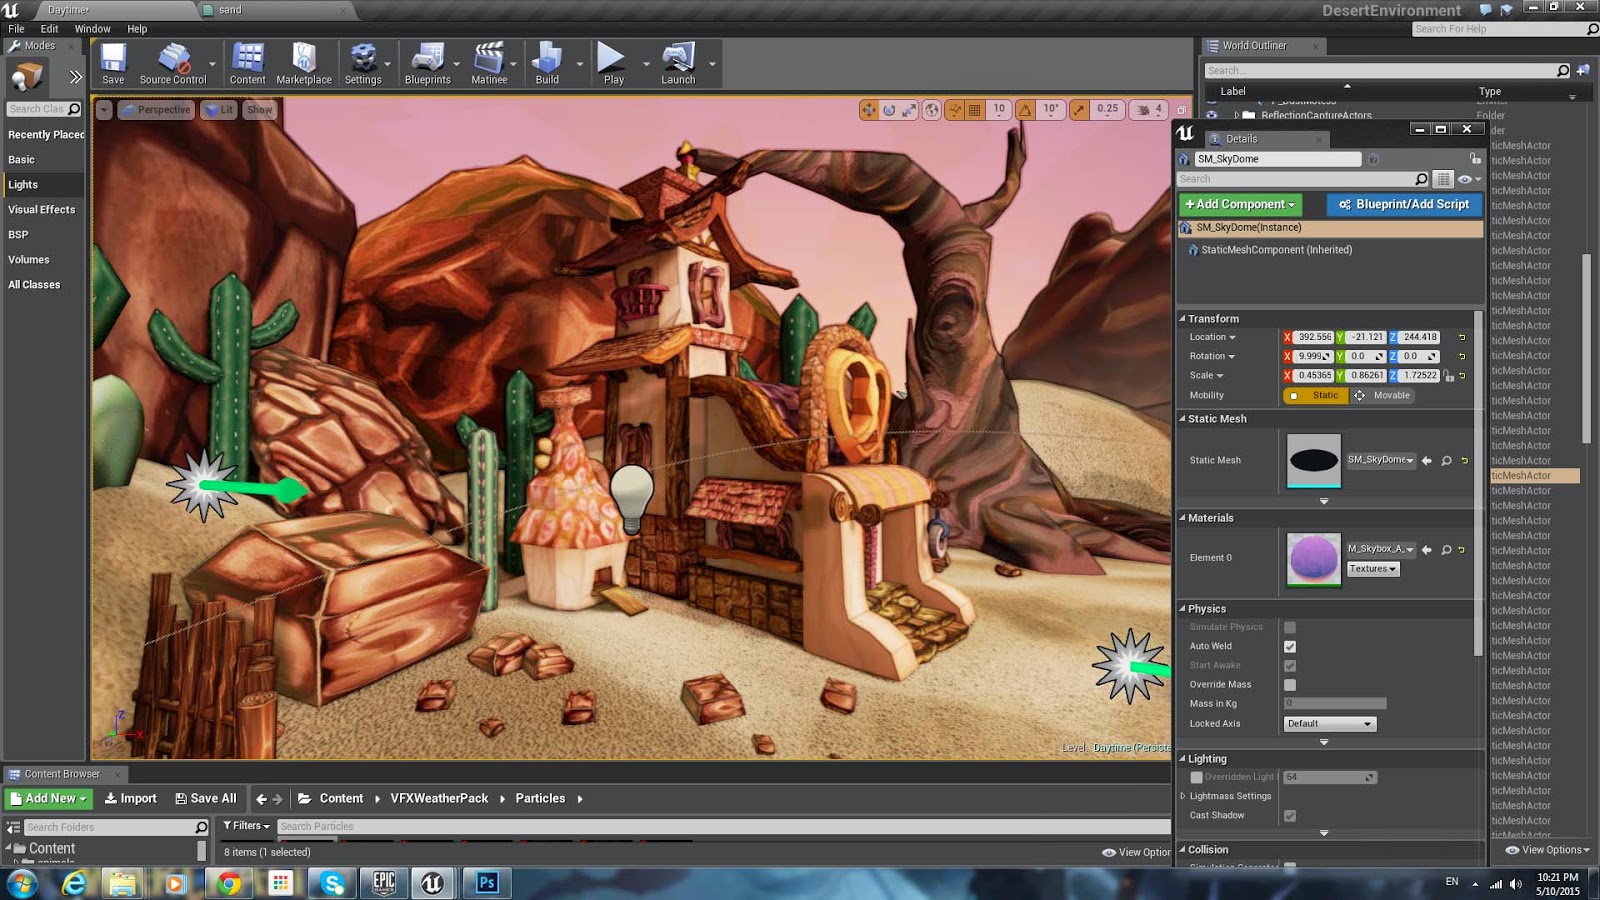The width and height of the screenshot is (1600, 900).
Task: Click the Add Component button
Action: click(1239, 204)
